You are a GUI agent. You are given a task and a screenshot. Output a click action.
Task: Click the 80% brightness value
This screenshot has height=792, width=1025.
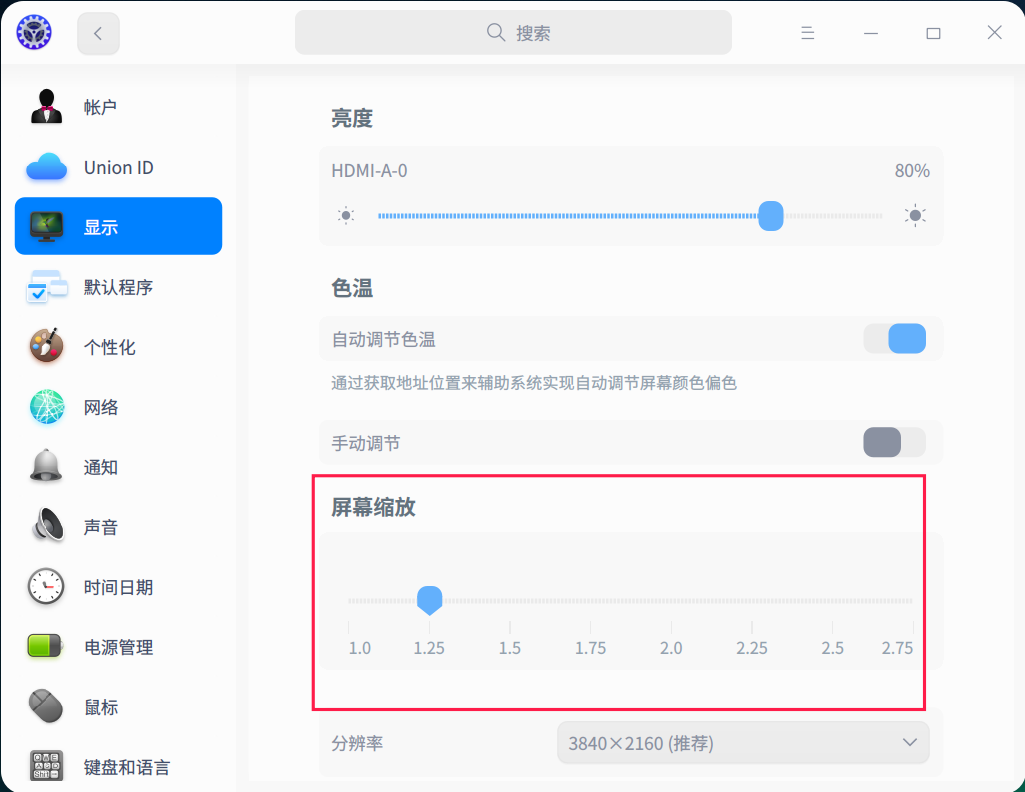pyautogui.click(x=912, y=171)
